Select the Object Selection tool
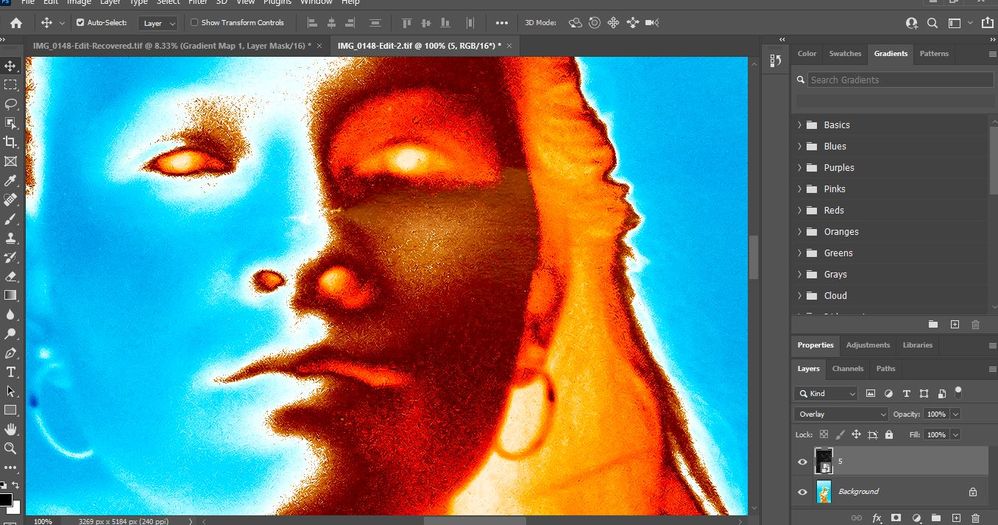998x525 pixels. click(x=10, y=123)
